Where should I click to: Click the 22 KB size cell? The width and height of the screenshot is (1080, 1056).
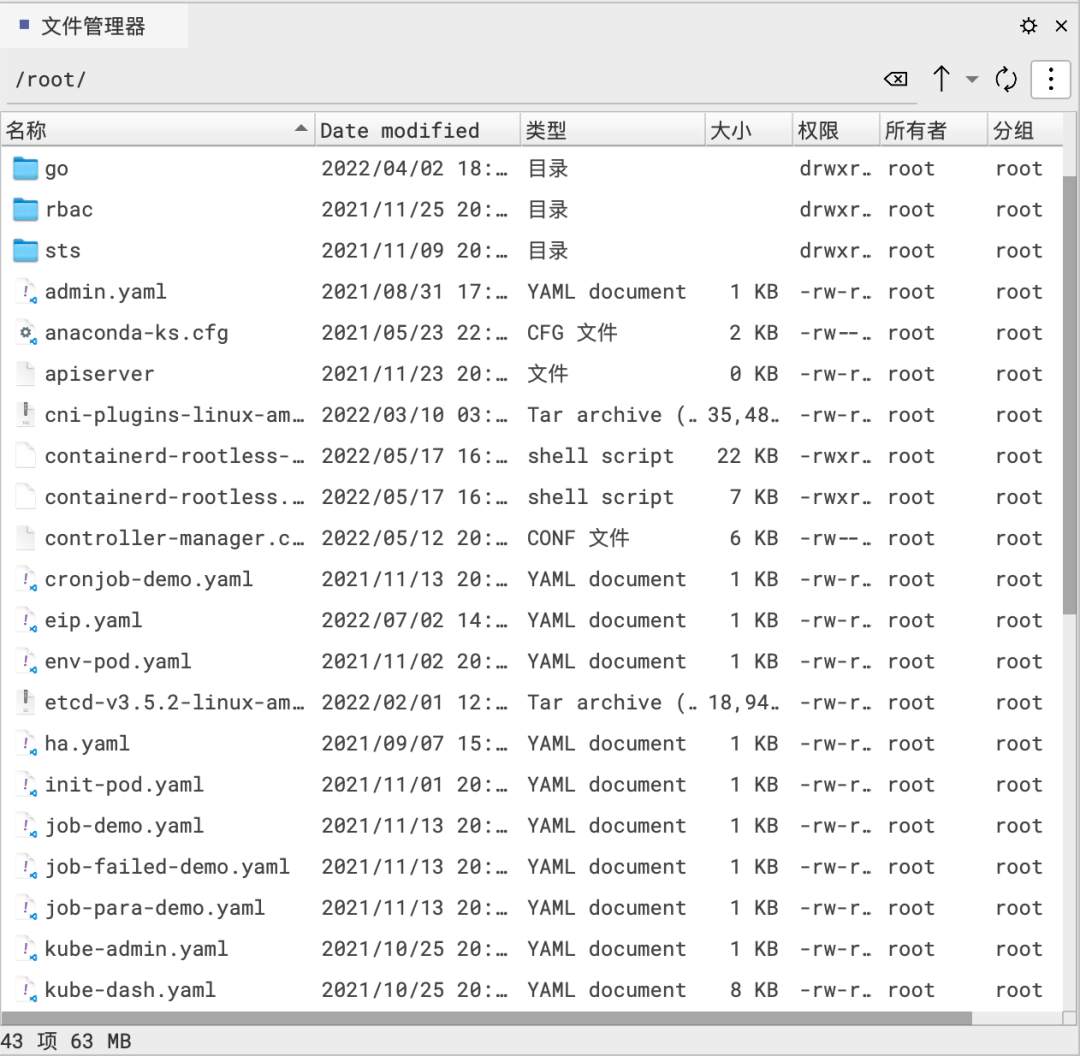pyautogui.click(x=747, y=456)
